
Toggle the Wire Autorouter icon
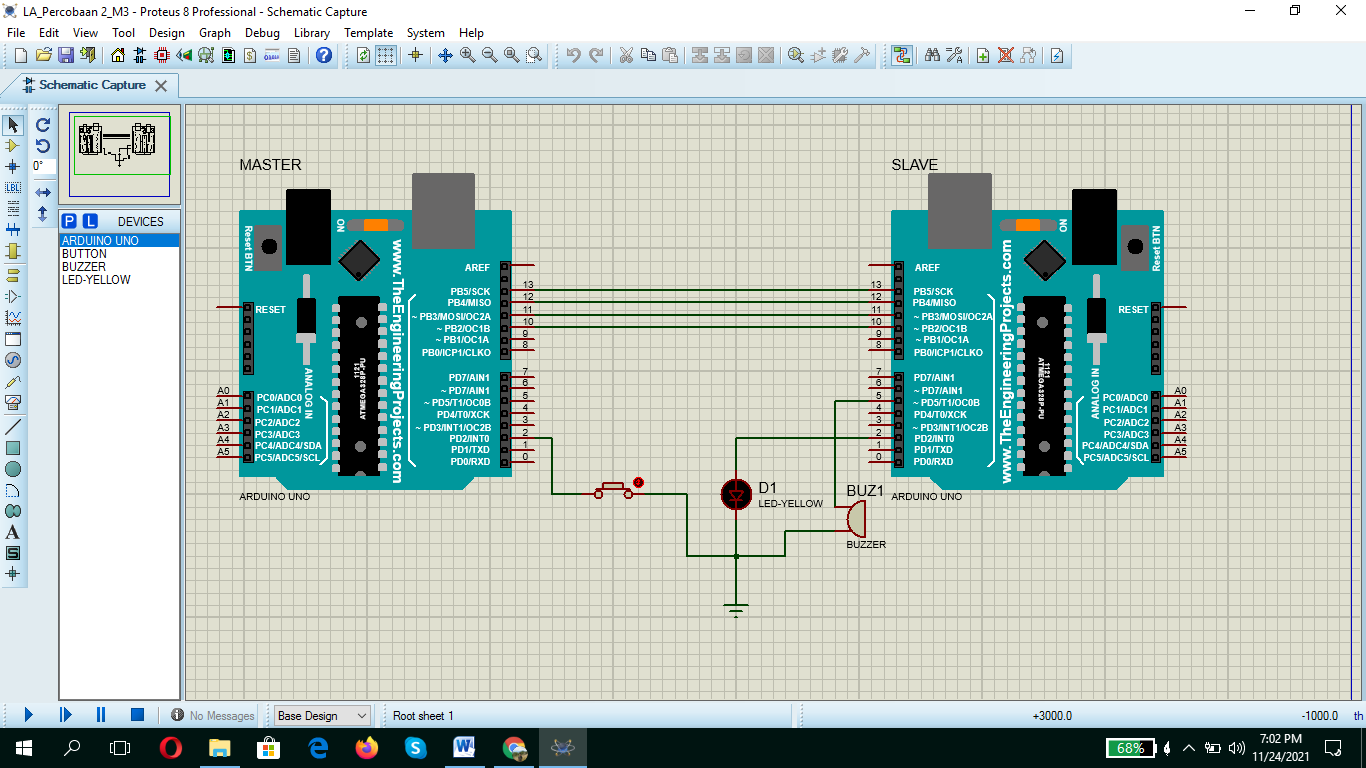coord(902,55)
